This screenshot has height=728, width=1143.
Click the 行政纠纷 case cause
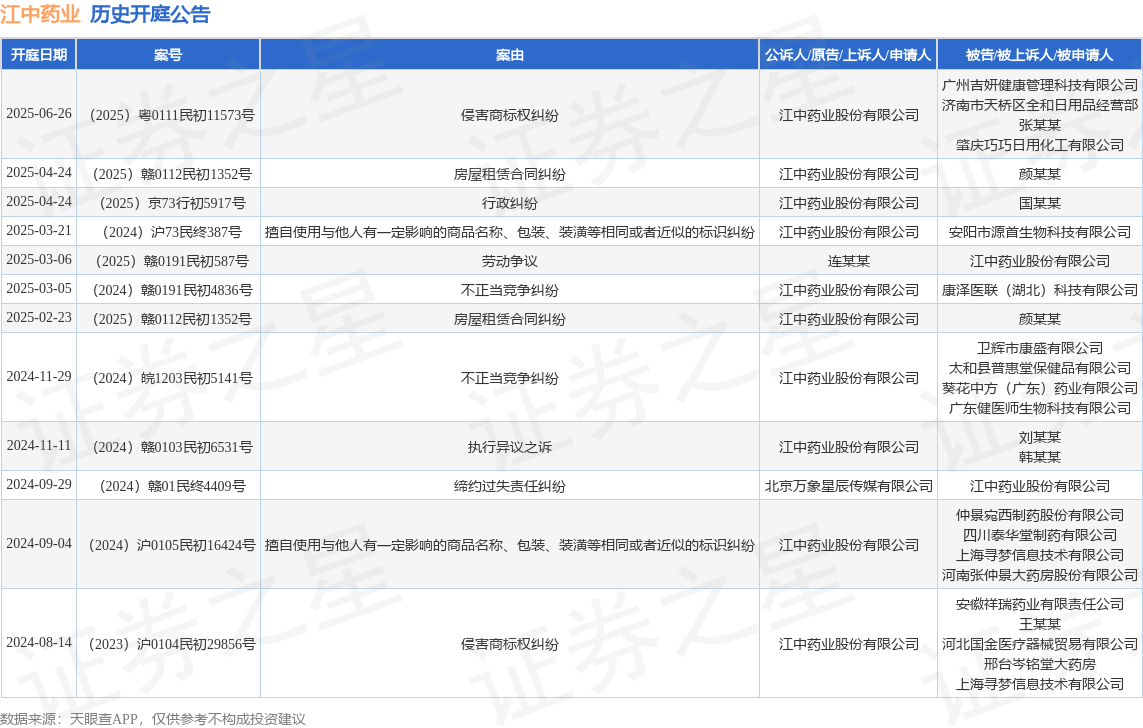click(510, 203)
